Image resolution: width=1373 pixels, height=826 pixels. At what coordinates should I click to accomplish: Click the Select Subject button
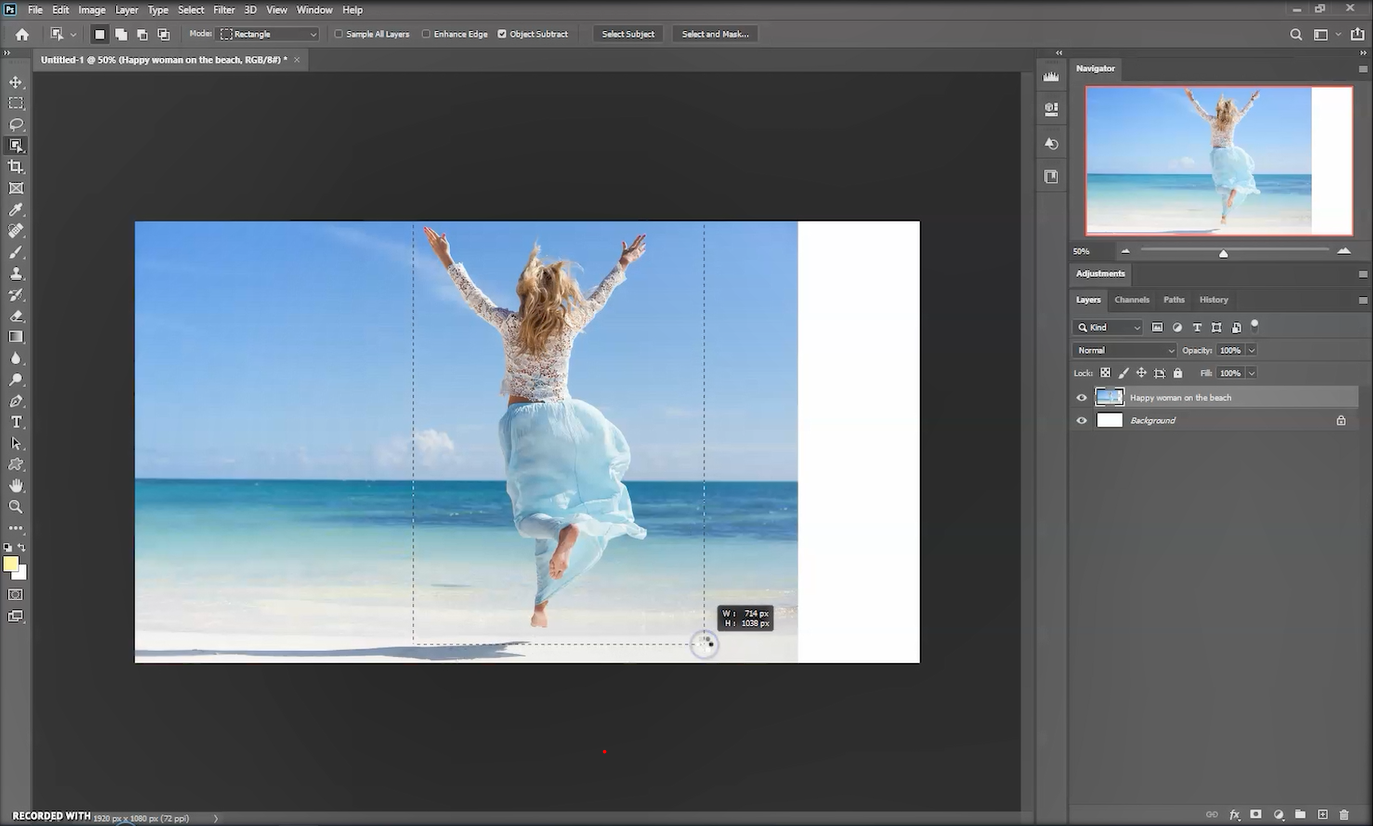click(628, 34)
